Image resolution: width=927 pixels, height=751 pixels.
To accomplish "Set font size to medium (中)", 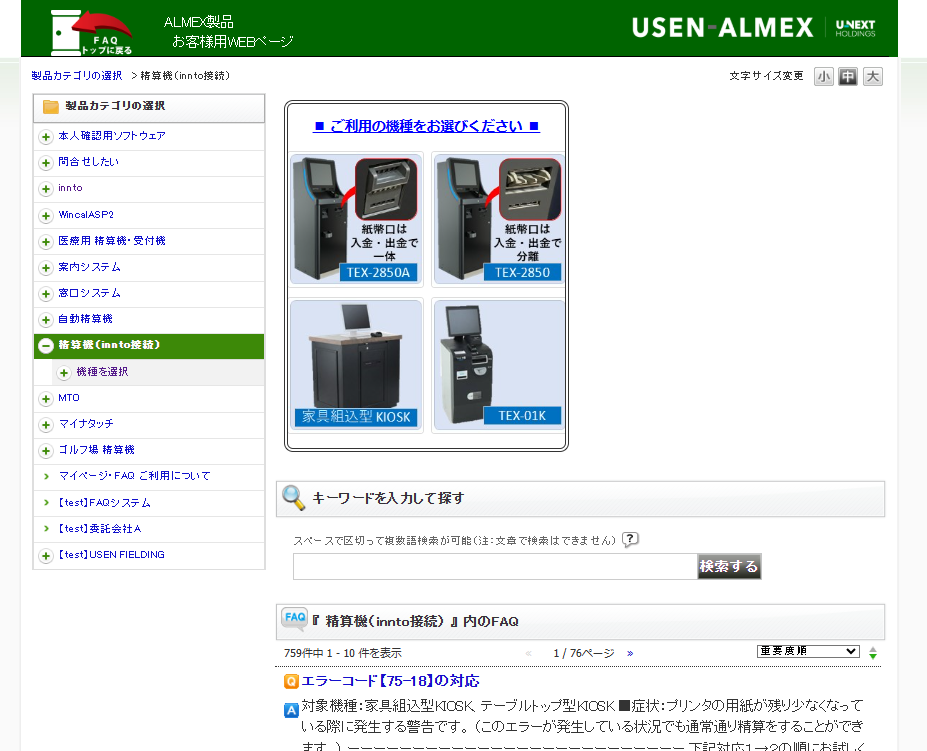I will pos(848,77).
